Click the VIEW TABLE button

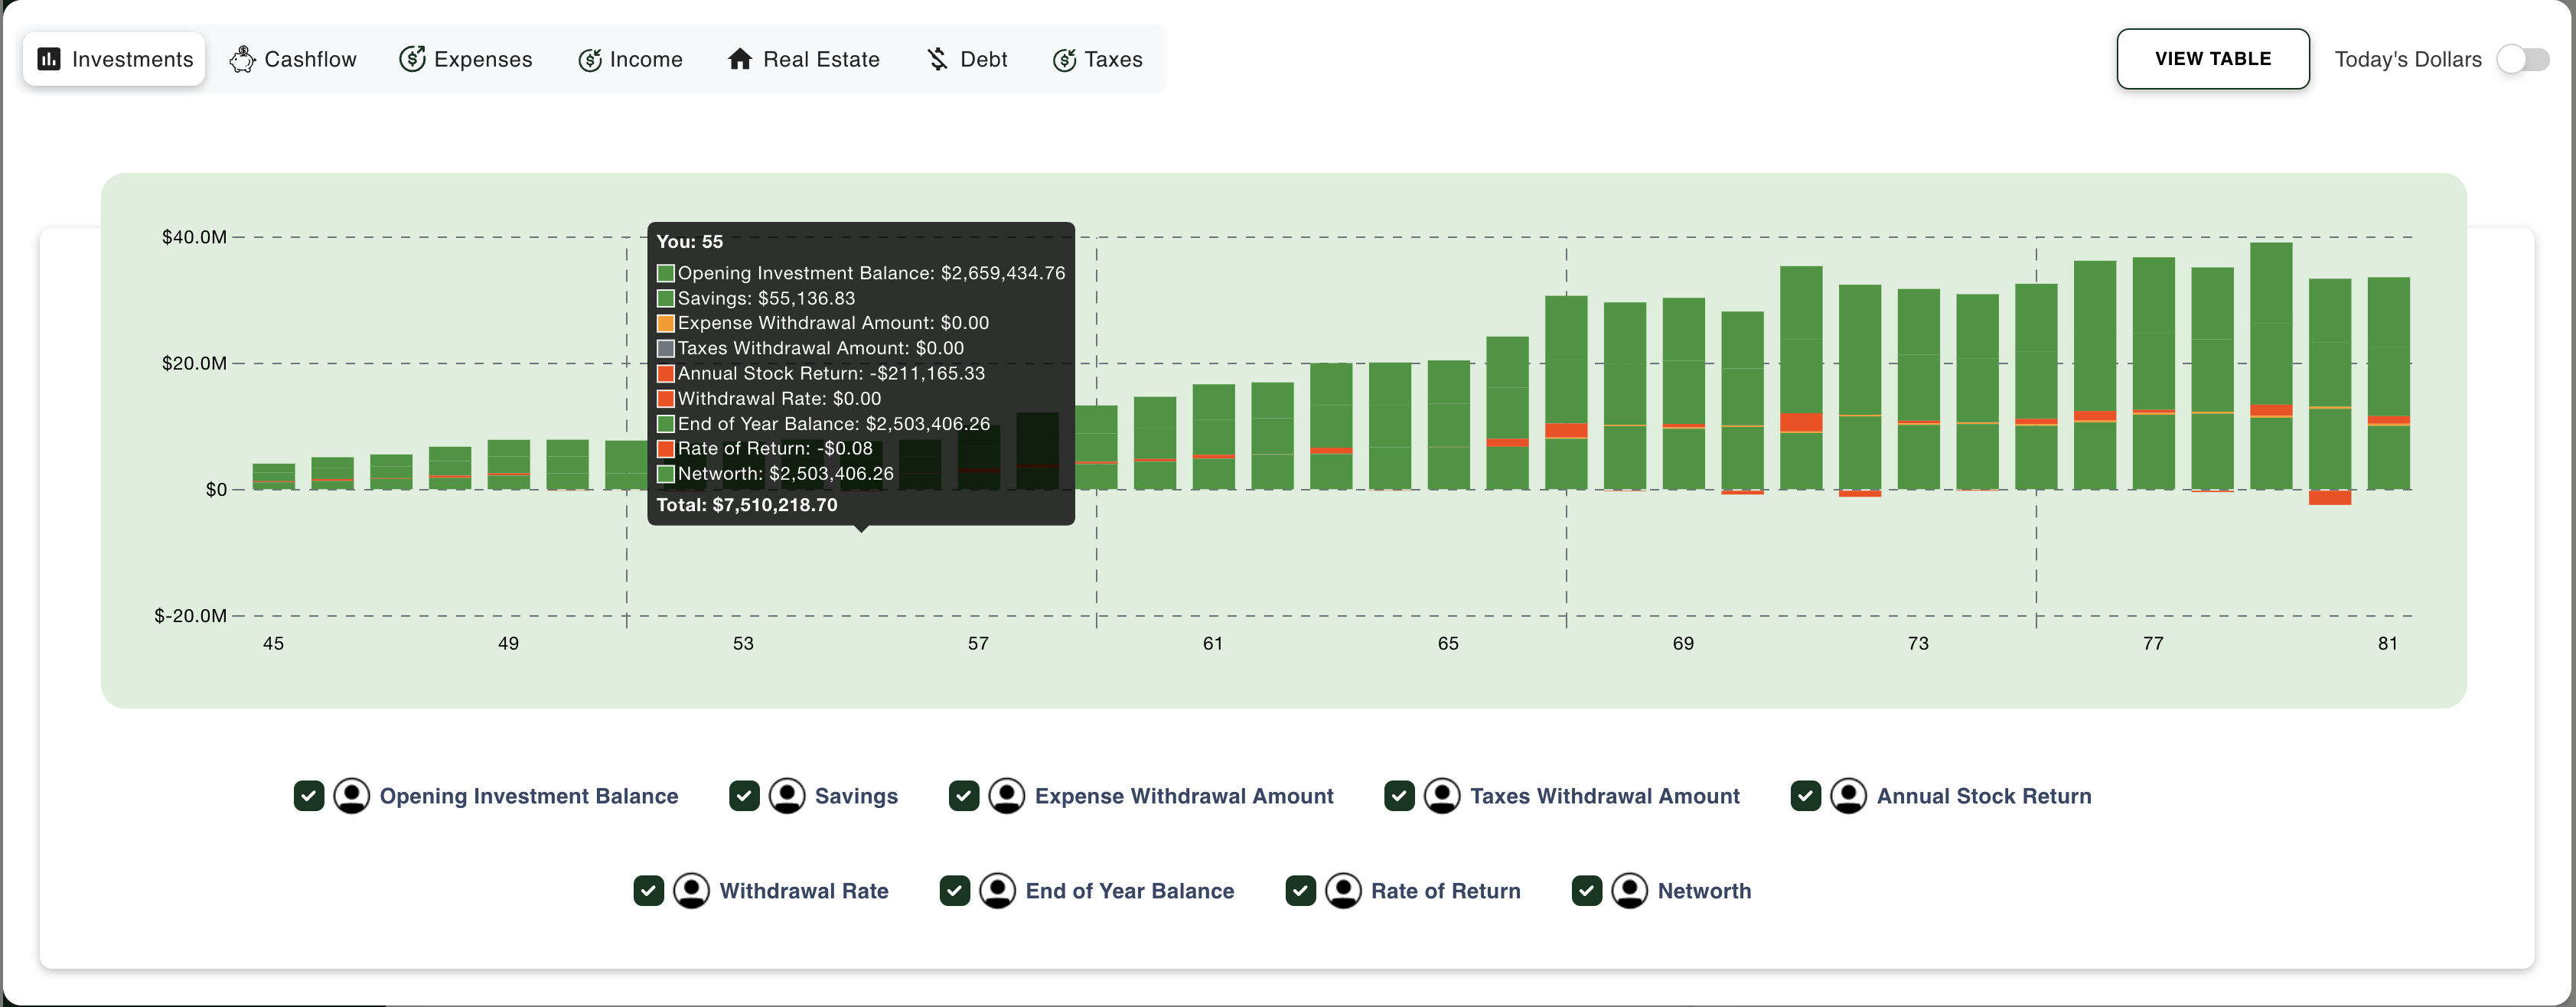(x=2212, y=59)
